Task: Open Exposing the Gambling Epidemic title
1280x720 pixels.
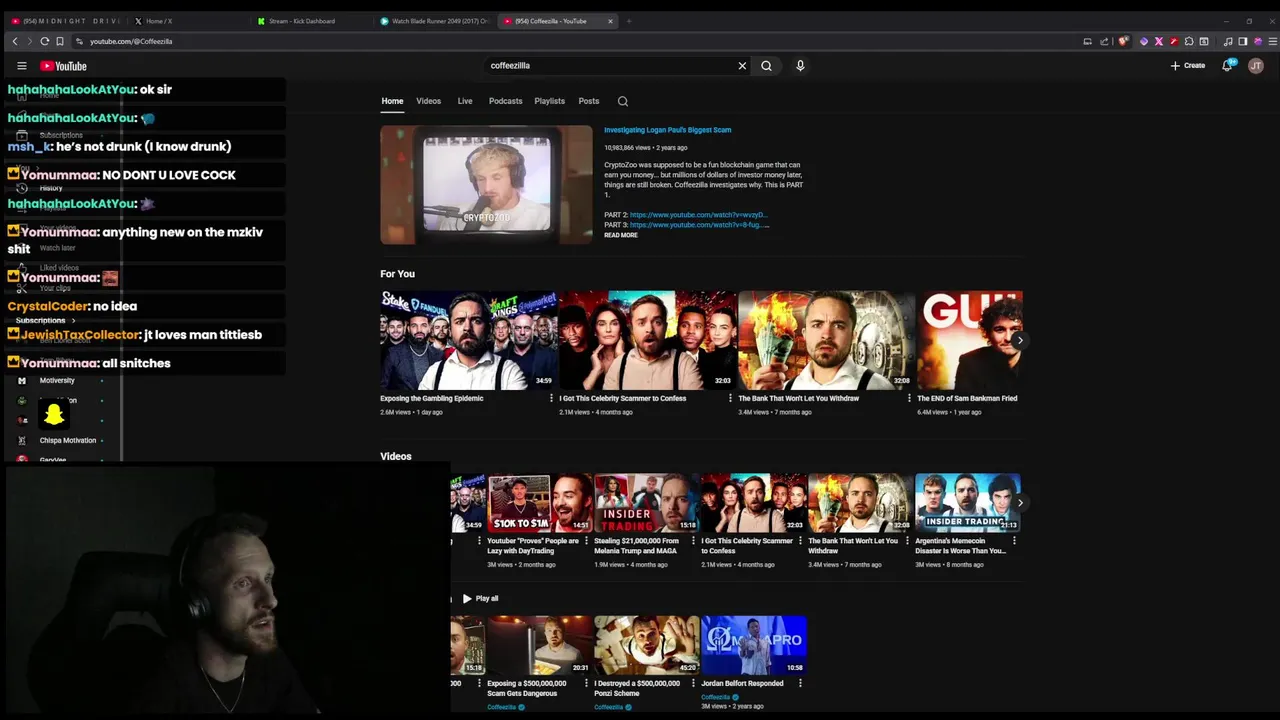Action: pyautogui.click(x=431, y=398)
